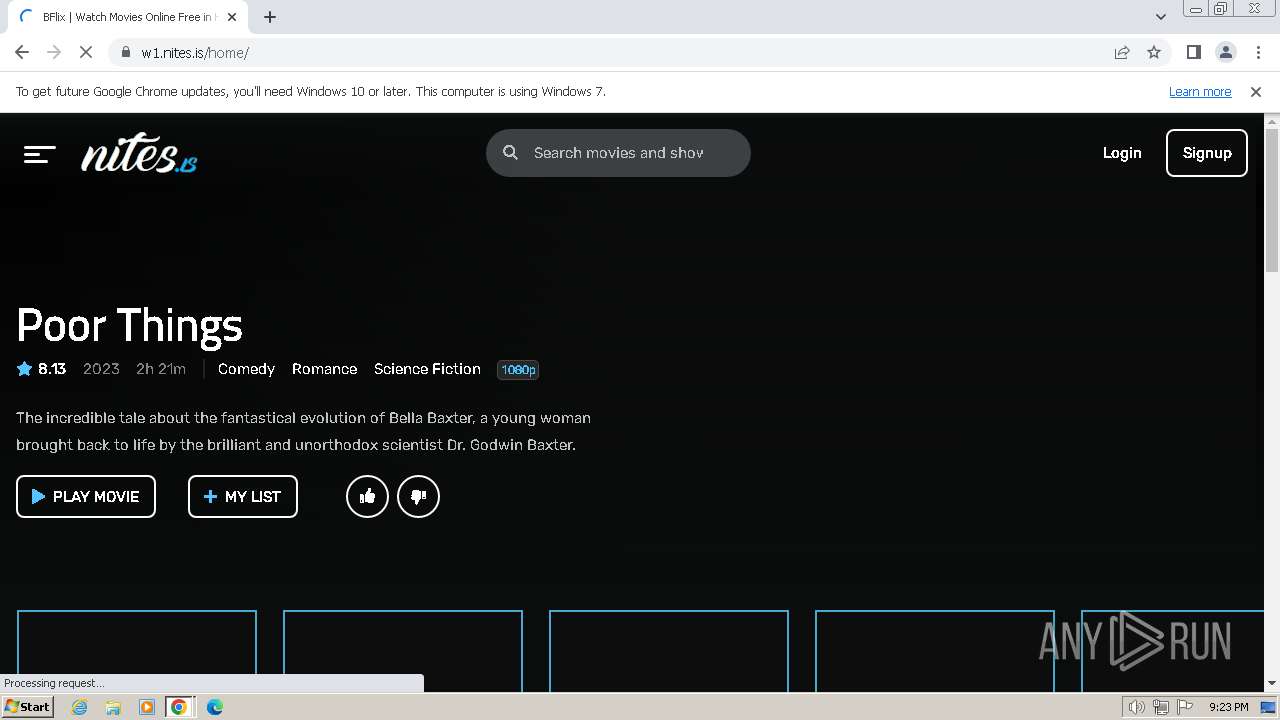View site information lock icon

(x=125, y=52)
